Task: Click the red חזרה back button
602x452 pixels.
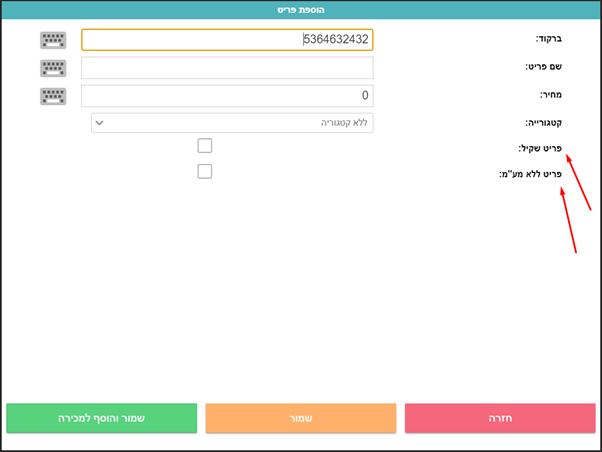Action: (499, 419)
